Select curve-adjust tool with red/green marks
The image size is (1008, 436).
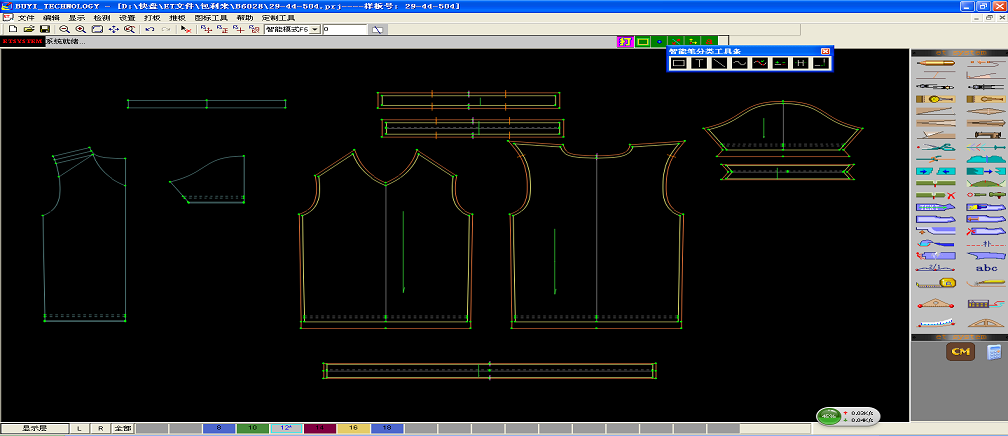(x=760, y=63)
